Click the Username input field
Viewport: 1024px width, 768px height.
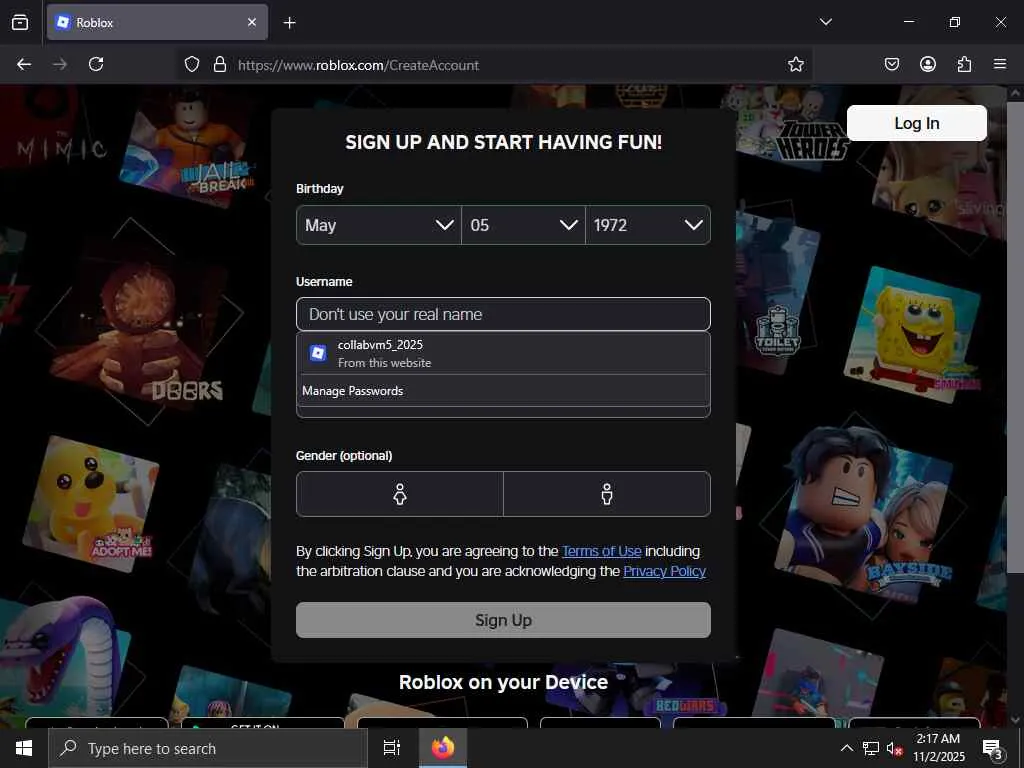(x=503, y=314)
